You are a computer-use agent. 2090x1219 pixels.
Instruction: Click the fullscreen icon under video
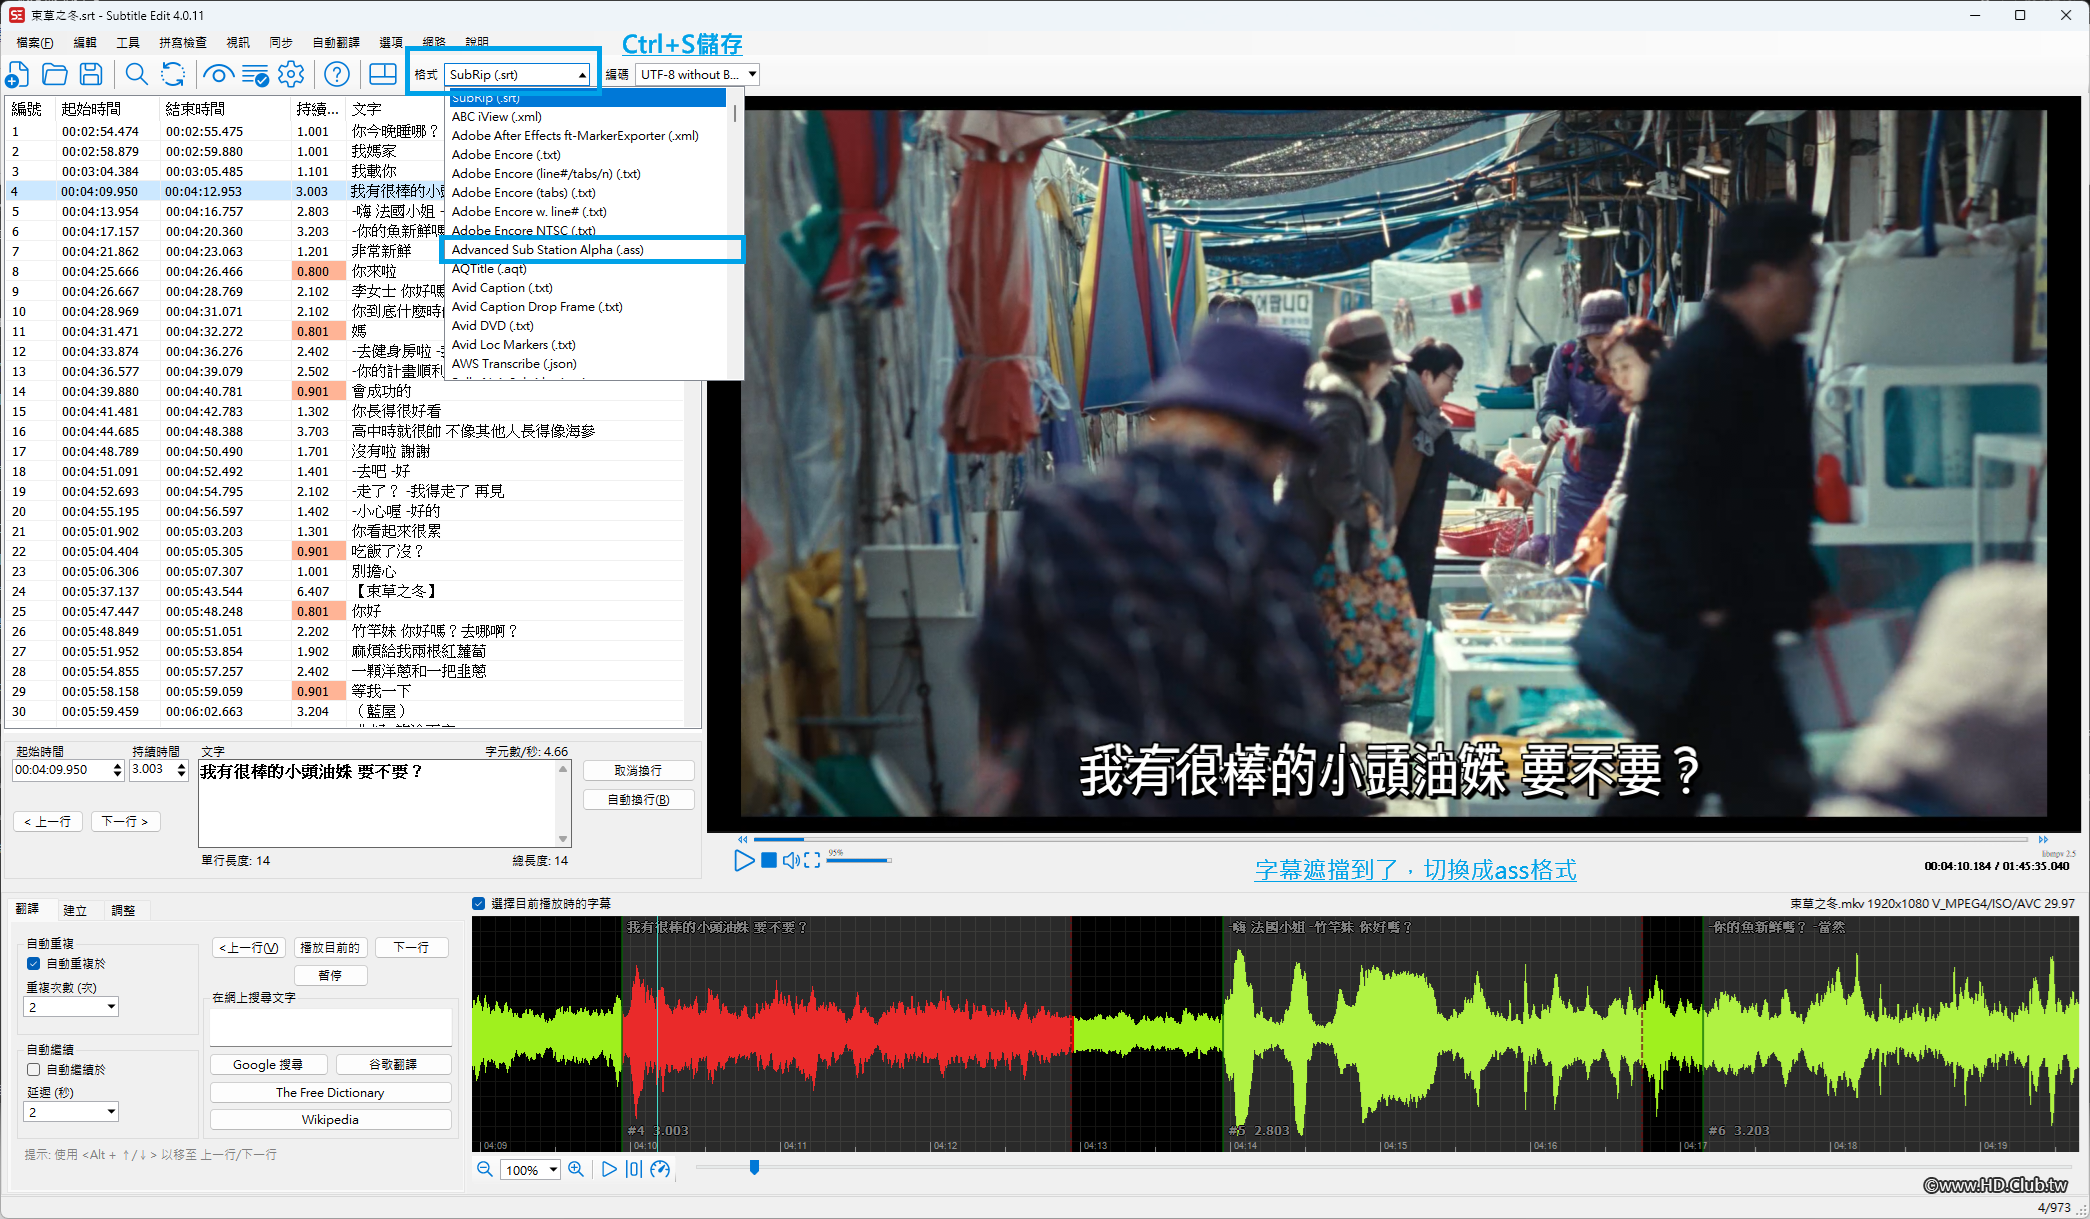[x=812, y=860]
